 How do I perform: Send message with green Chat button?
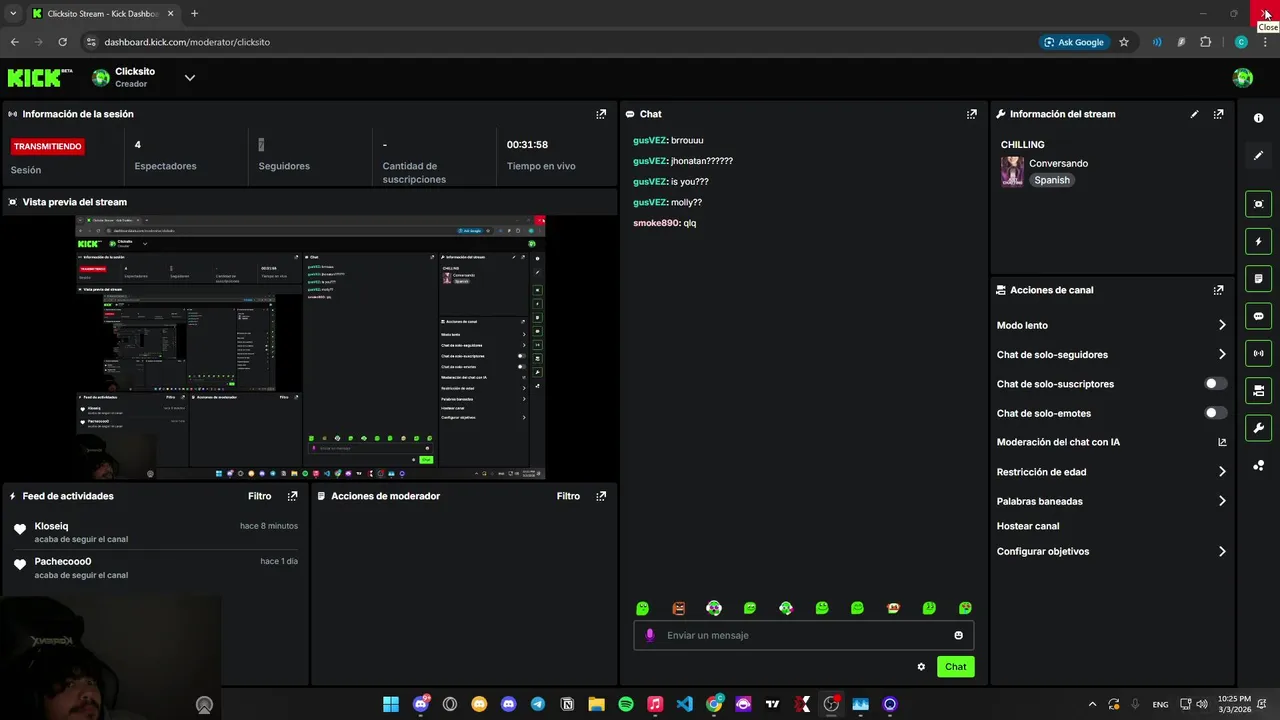tap(955, 667)
